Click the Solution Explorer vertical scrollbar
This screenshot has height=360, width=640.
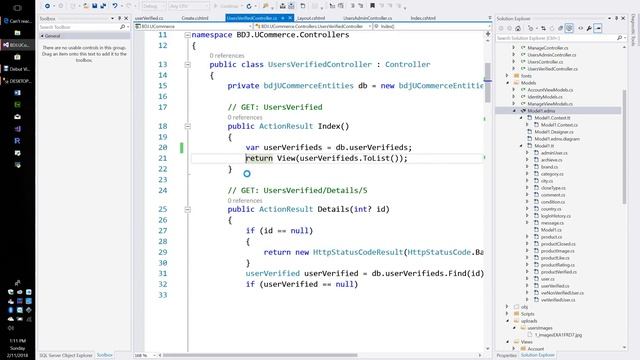pos(624,147)
